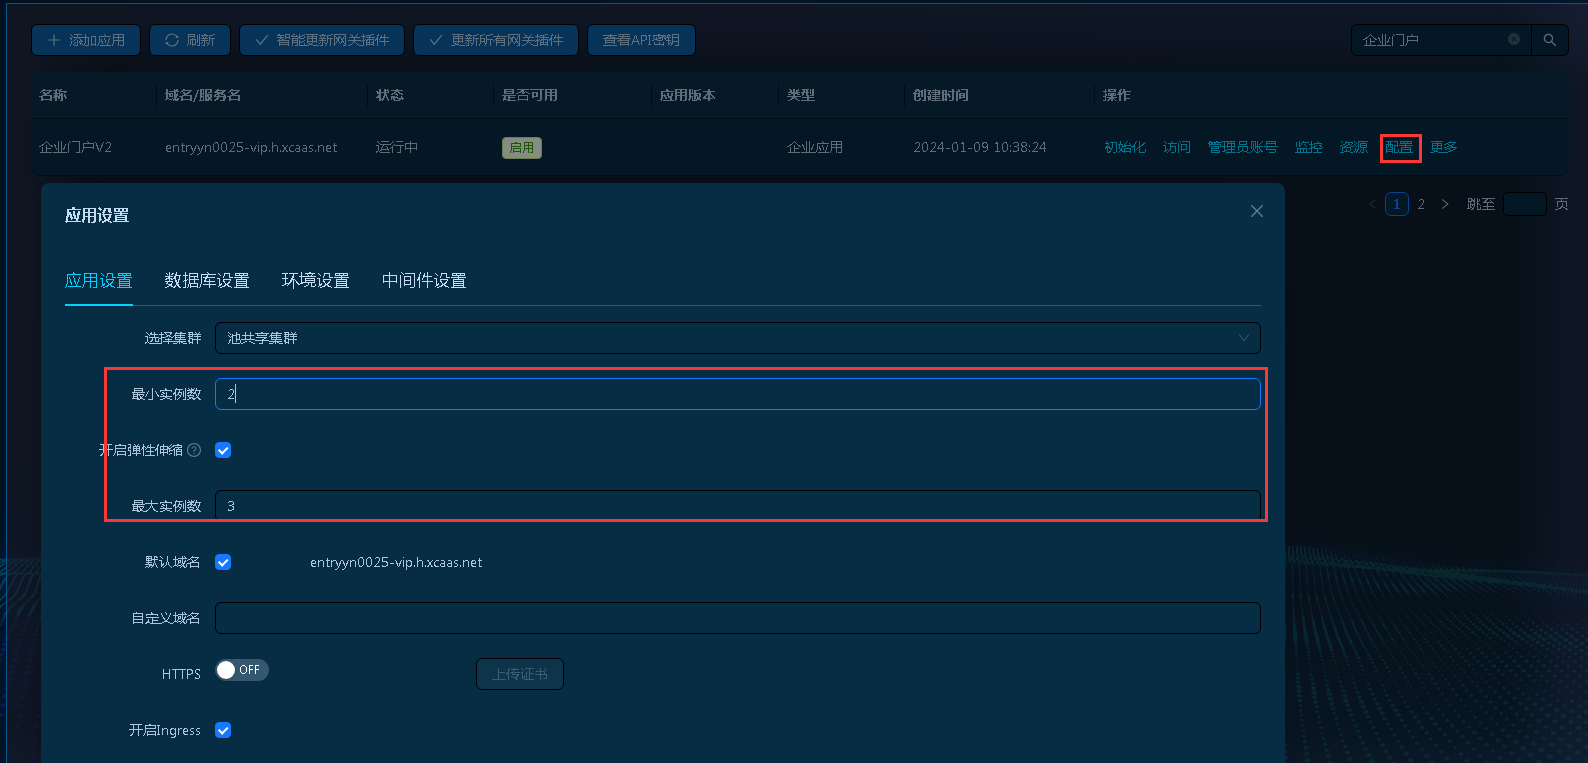
Task: Click the 2024-01-09 10:38:24 creation time
Action: click(x=980, y=147)
